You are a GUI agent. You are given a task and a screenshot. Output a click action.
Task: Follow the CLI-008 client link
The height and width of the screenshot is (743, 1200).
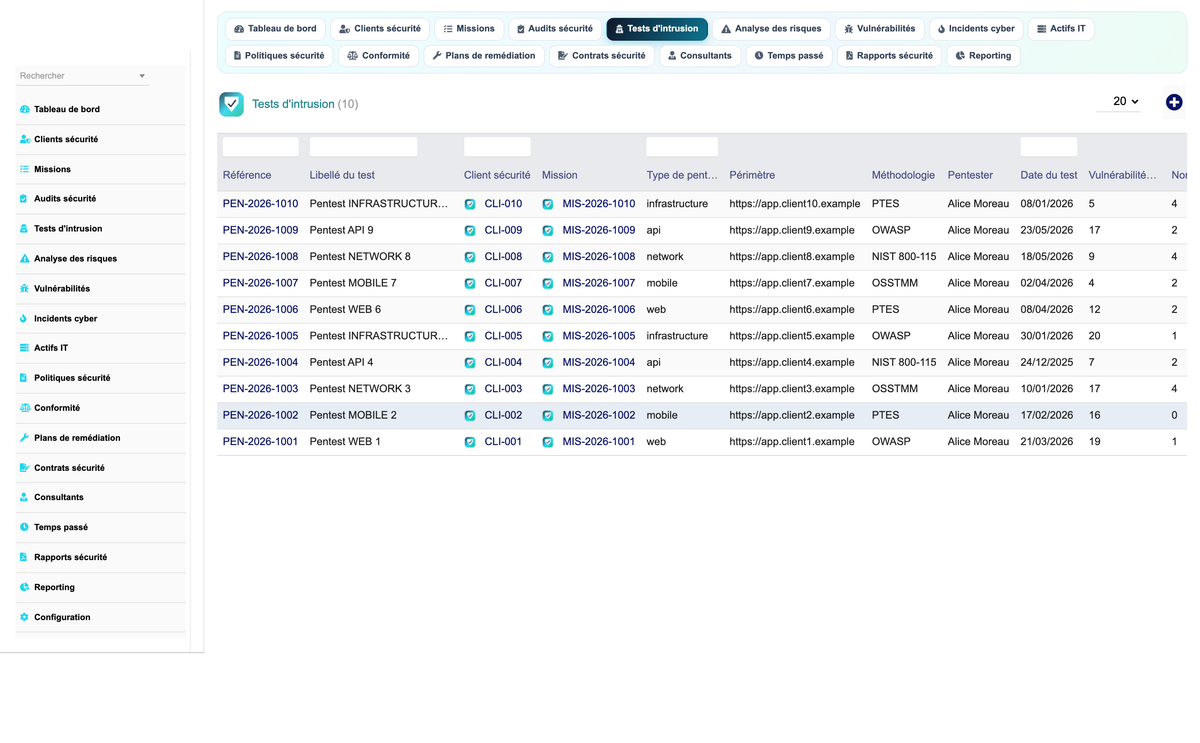[x=503, y=257]
